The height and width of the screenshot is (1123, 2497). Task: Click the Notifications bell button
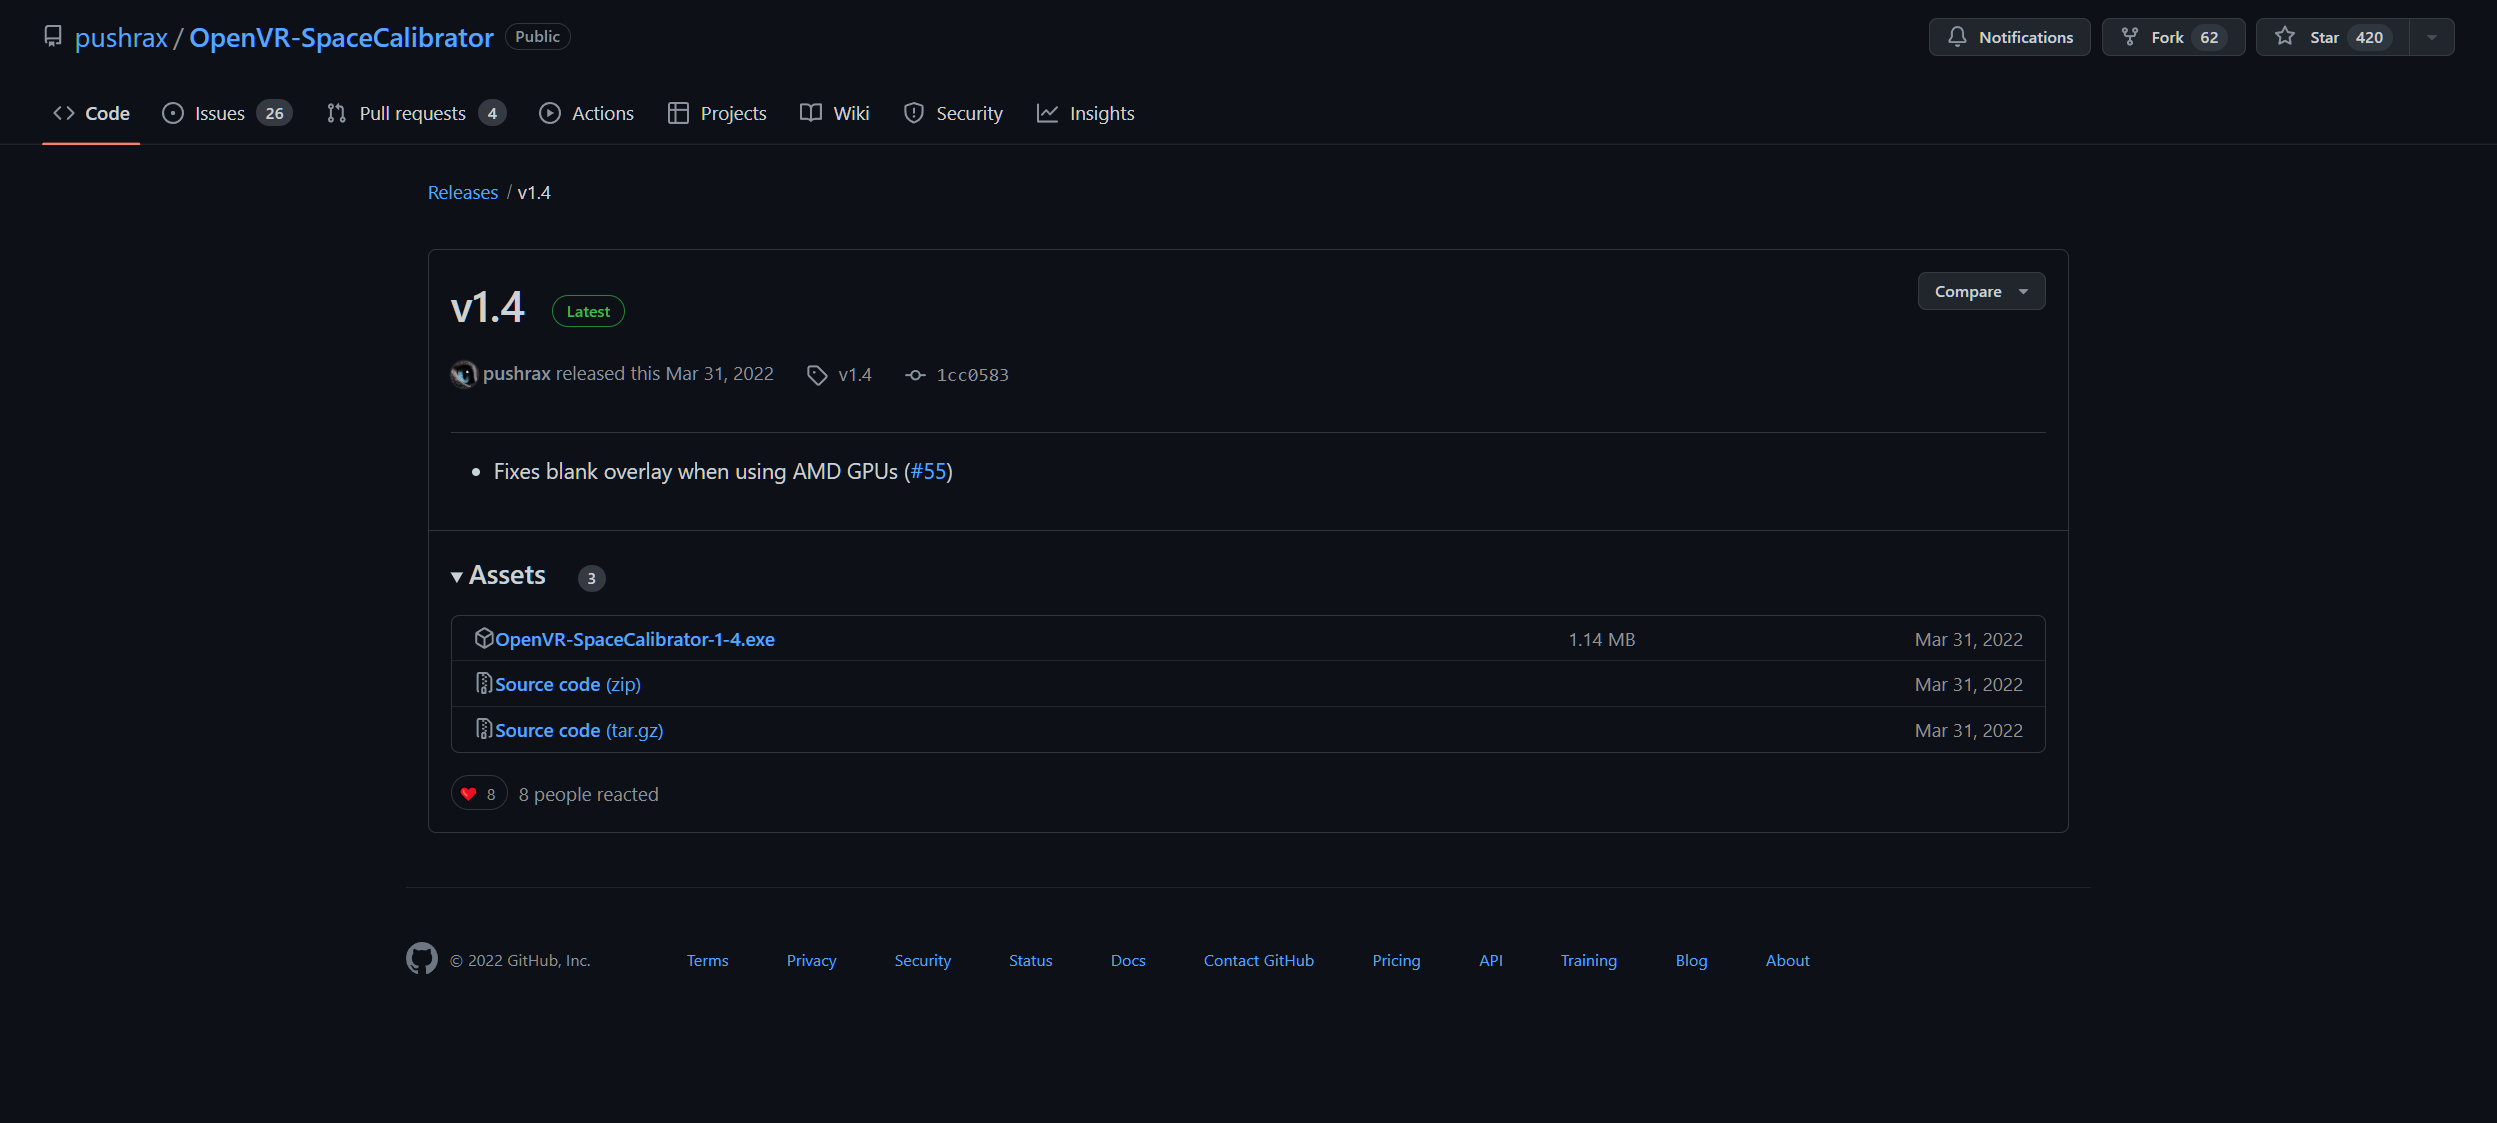pyautogui.click(x=2008, y=37)
